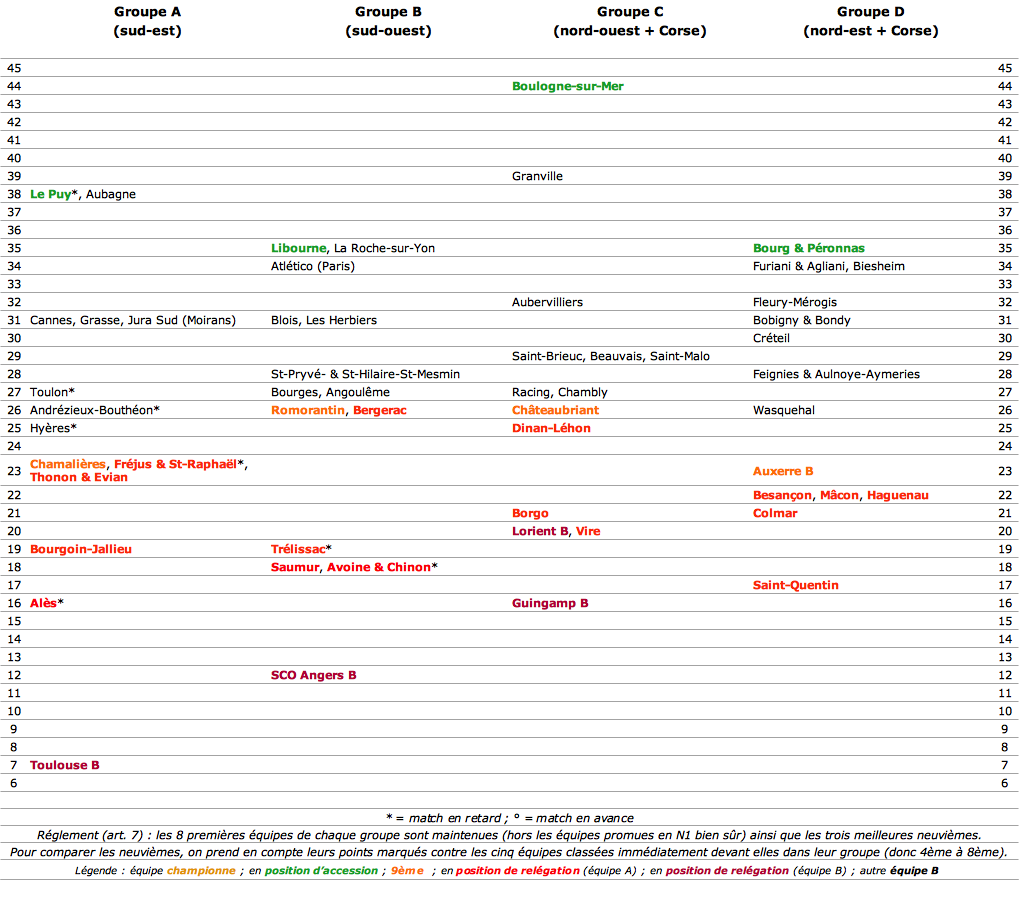
Task: Click Auxerre B in Groupe D
Action: pos(783,471)
